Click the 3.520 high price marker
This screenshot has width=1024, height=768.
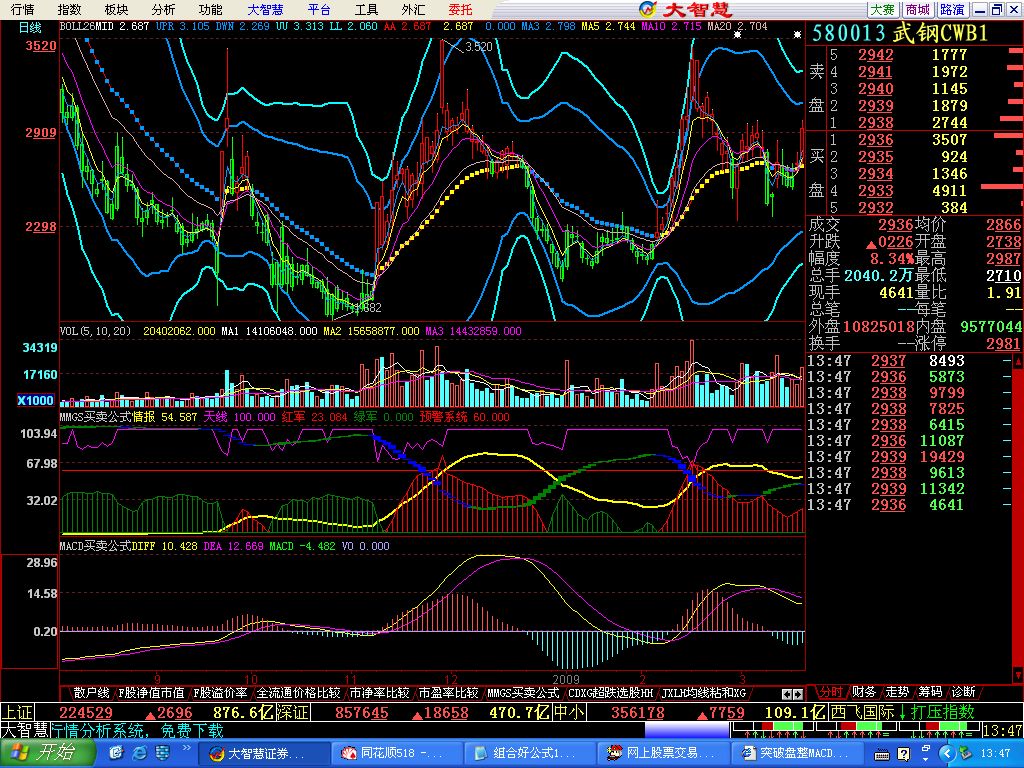[479, 47]
